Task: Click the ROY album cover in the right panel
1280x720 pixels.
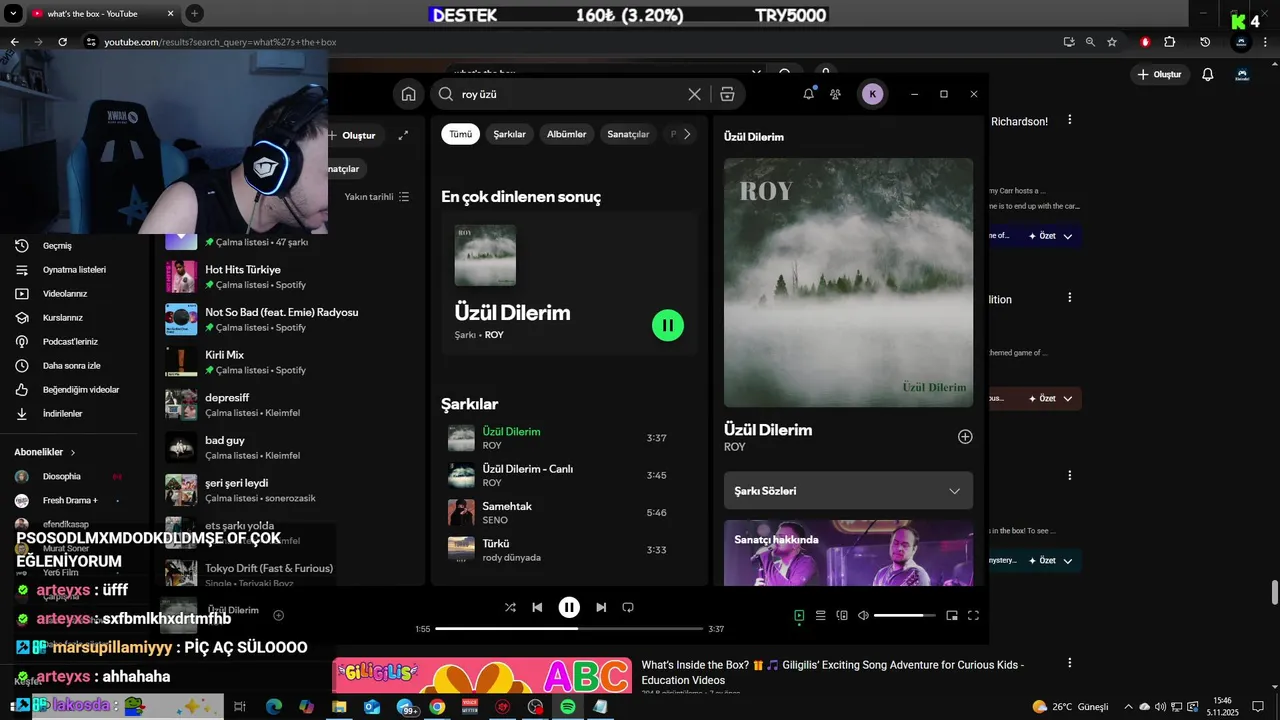Action: coord(848,282)
